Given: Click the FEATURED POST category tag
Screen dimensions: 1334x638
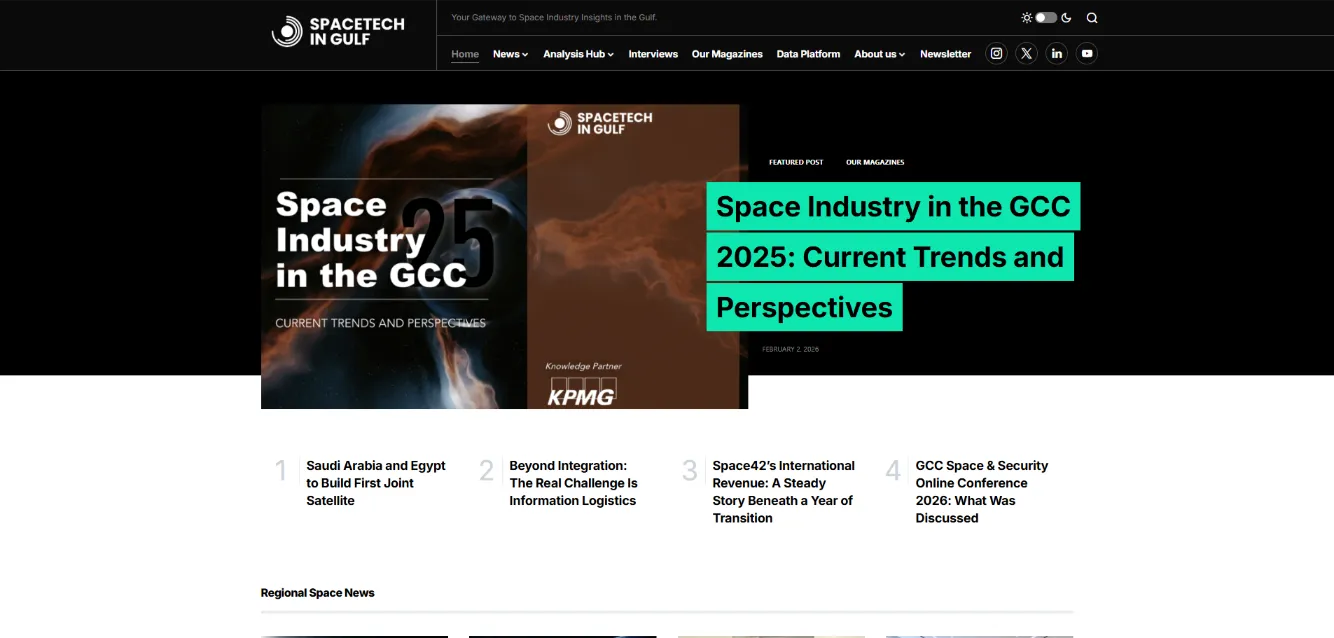Looking at the screenshot, I should [x=796, y=162].
